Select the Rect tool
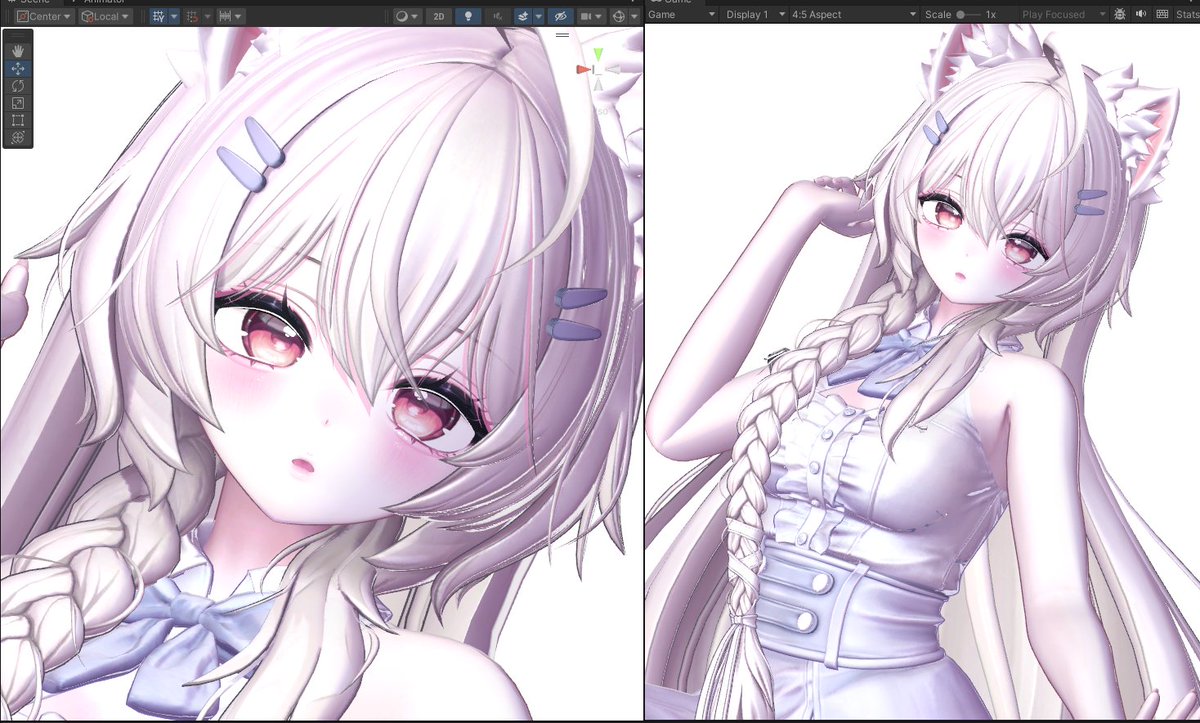This screenshot has width=1200, height=723. tap(18, 120)
